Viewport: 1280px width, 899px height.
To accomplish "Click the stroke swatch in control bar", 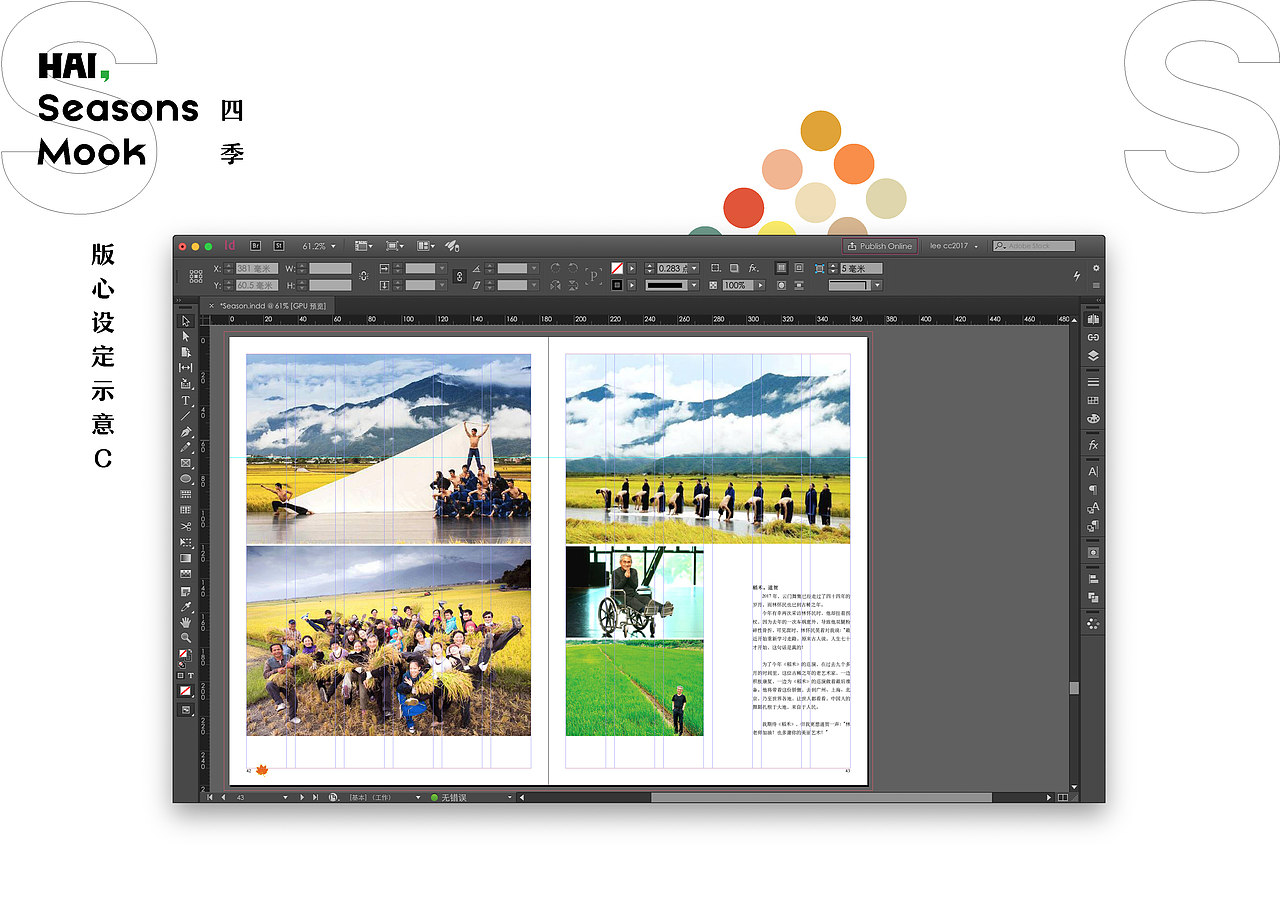I will [617, 285].
